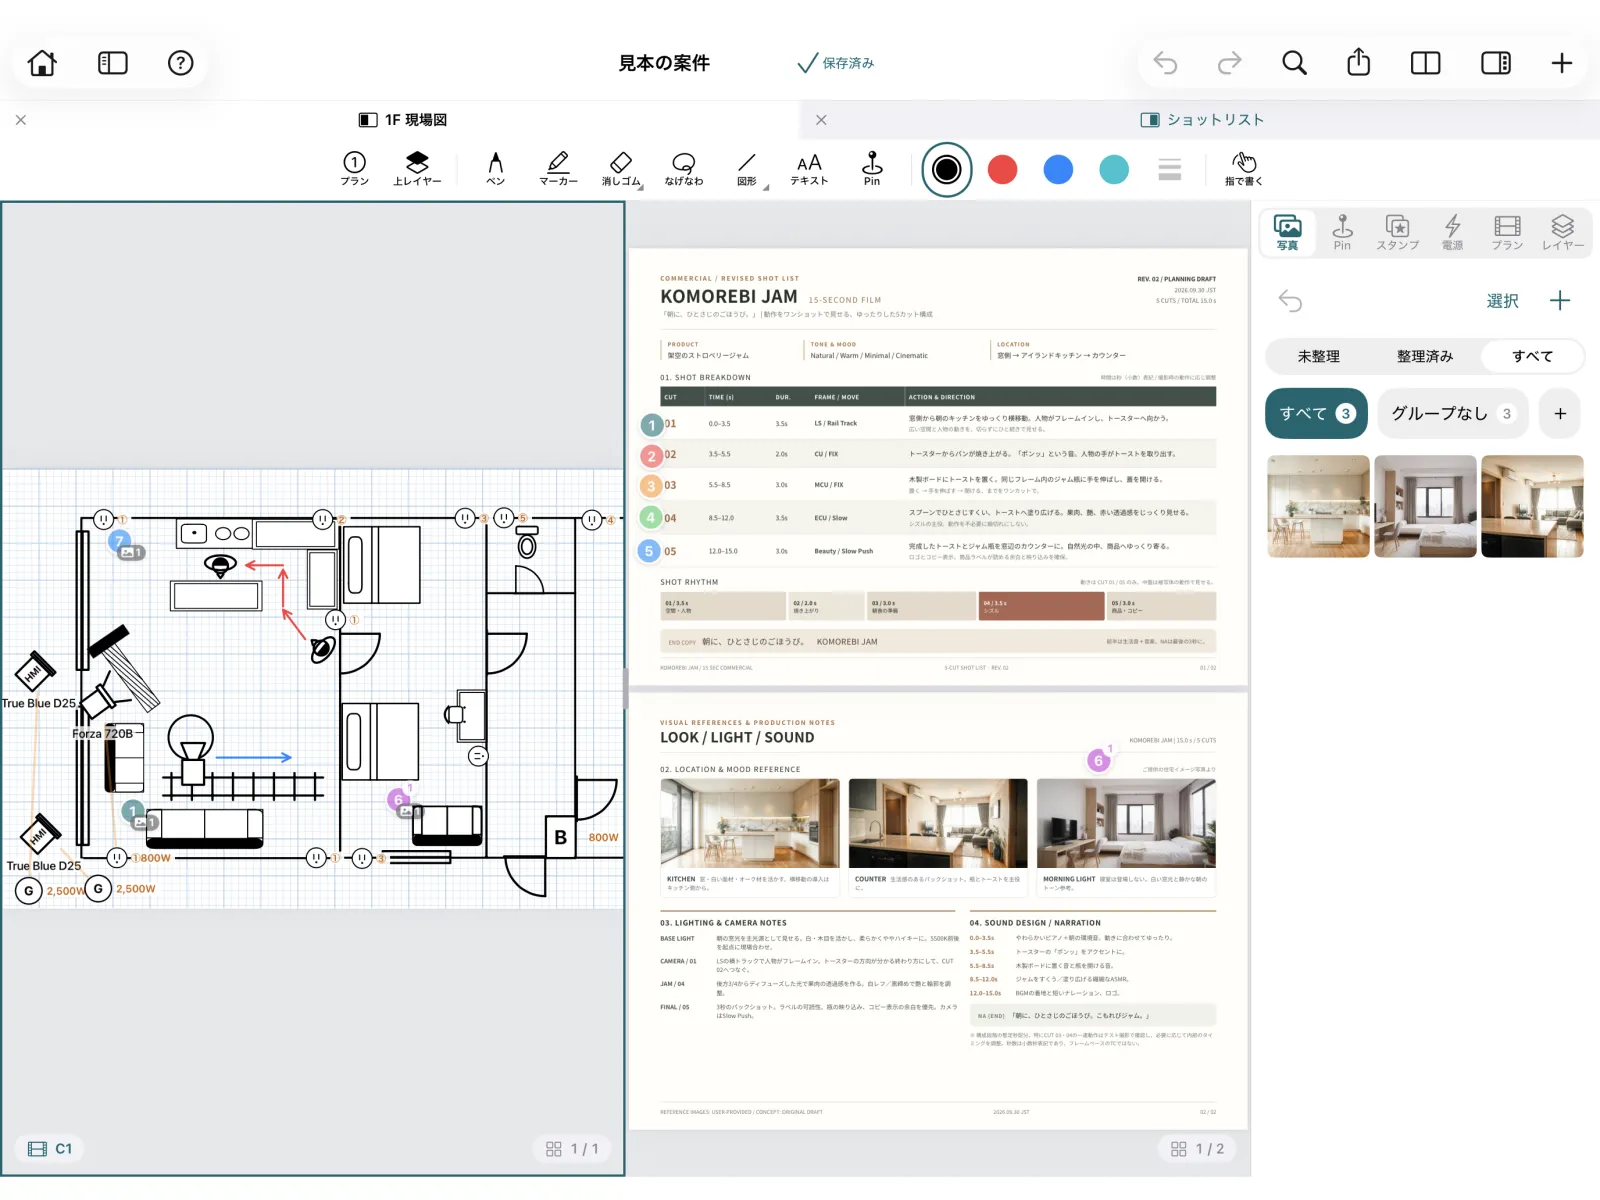The image size is (1600, 1200).
Task: Switch to split view layout icon
Action: tap(1425, 63)
